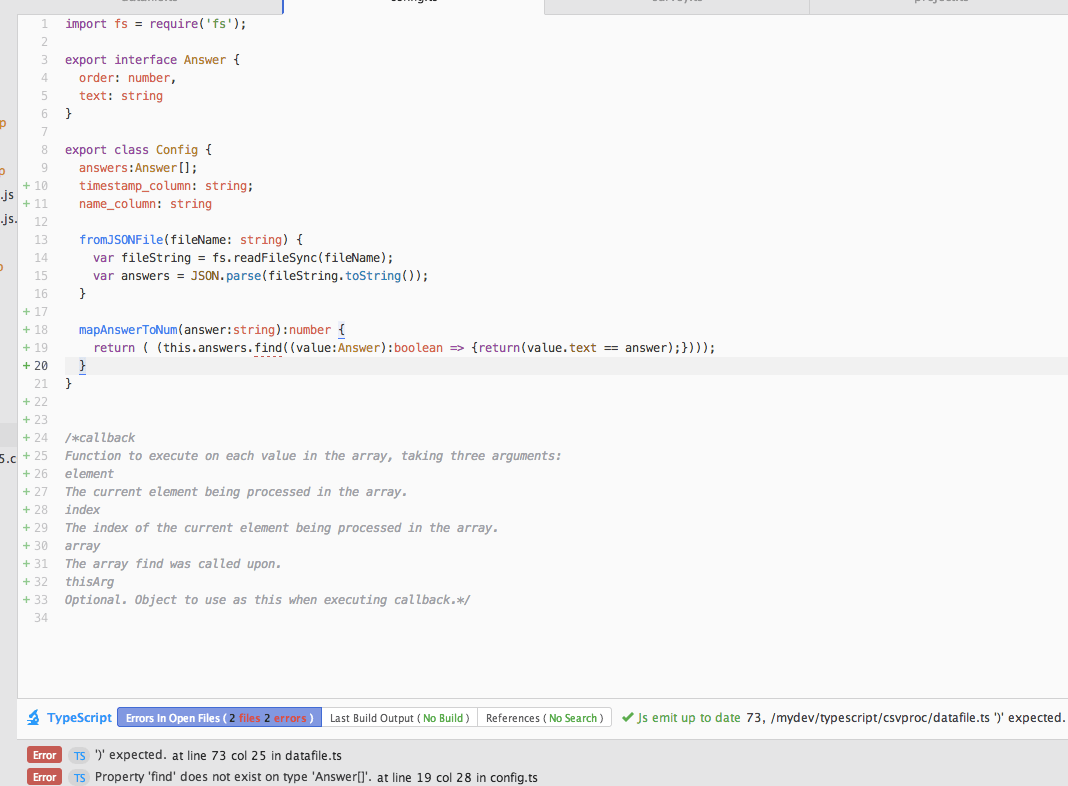Click the TS badge on the "')' expected" error

click(80, 755)
